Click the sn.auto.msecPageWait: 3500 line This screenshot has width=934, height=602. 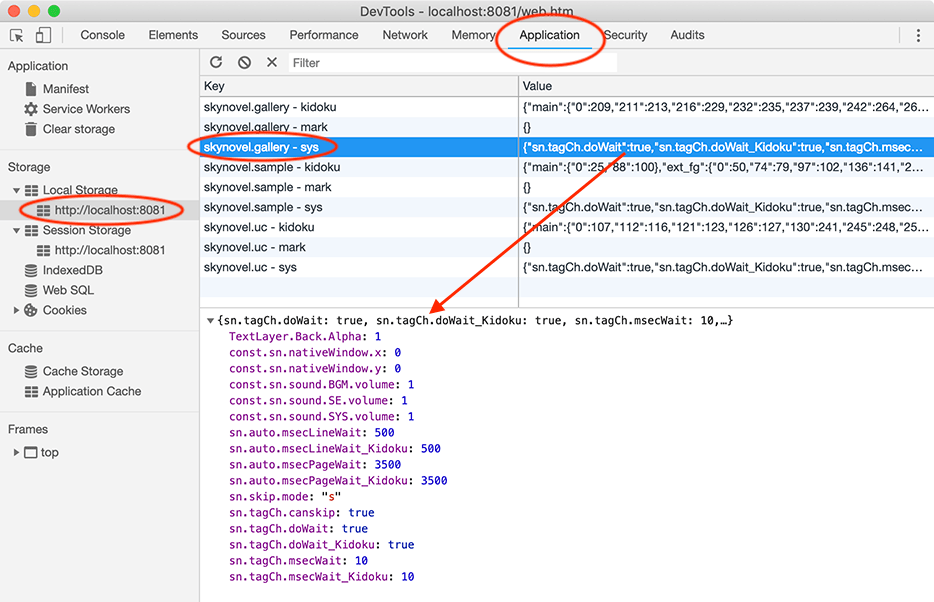coord(315,464)
